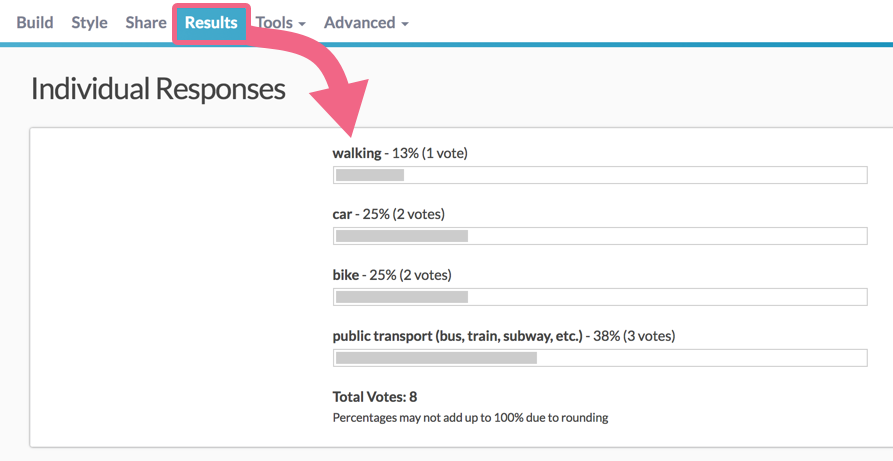Click the public transport option label
This screenshot has height=461, width=893.
pos(457,336)
